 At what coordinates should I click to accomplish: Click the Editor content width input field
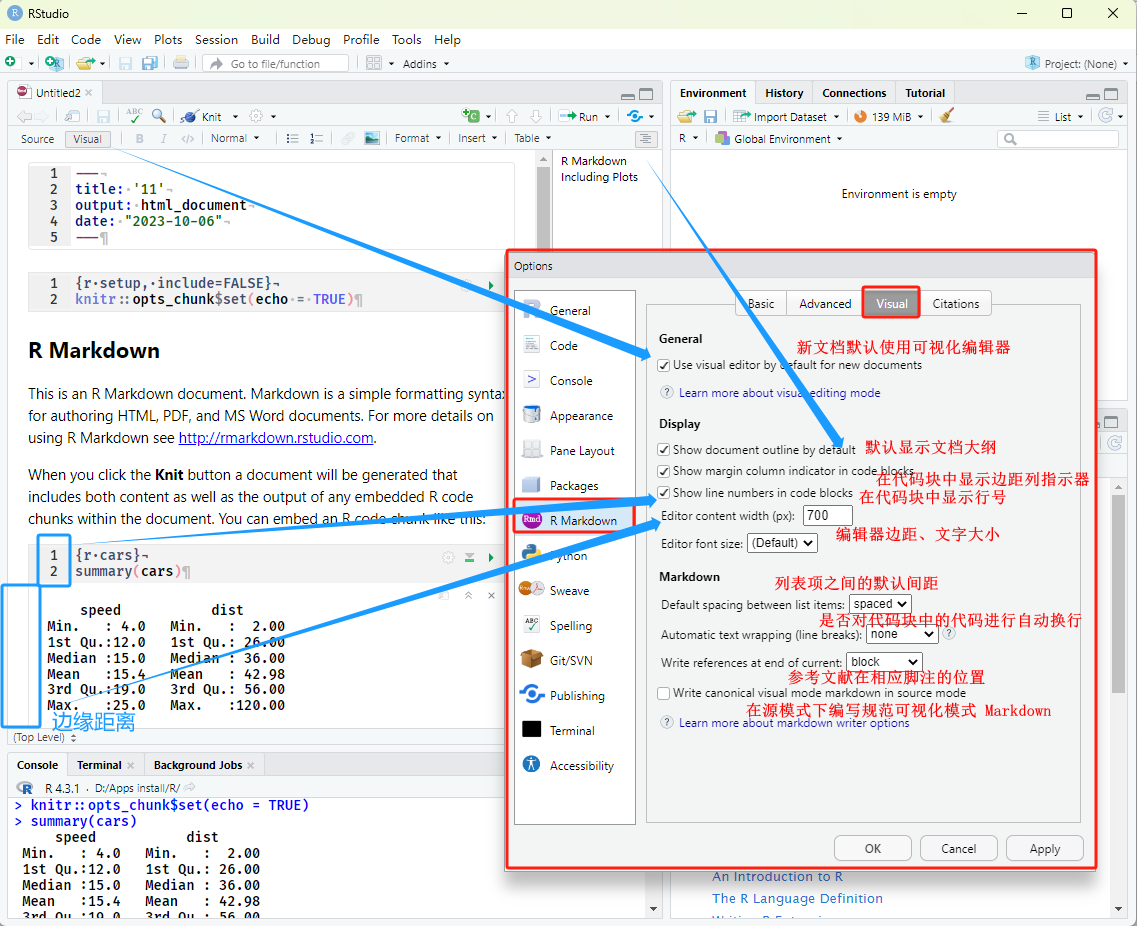[827, 516]
